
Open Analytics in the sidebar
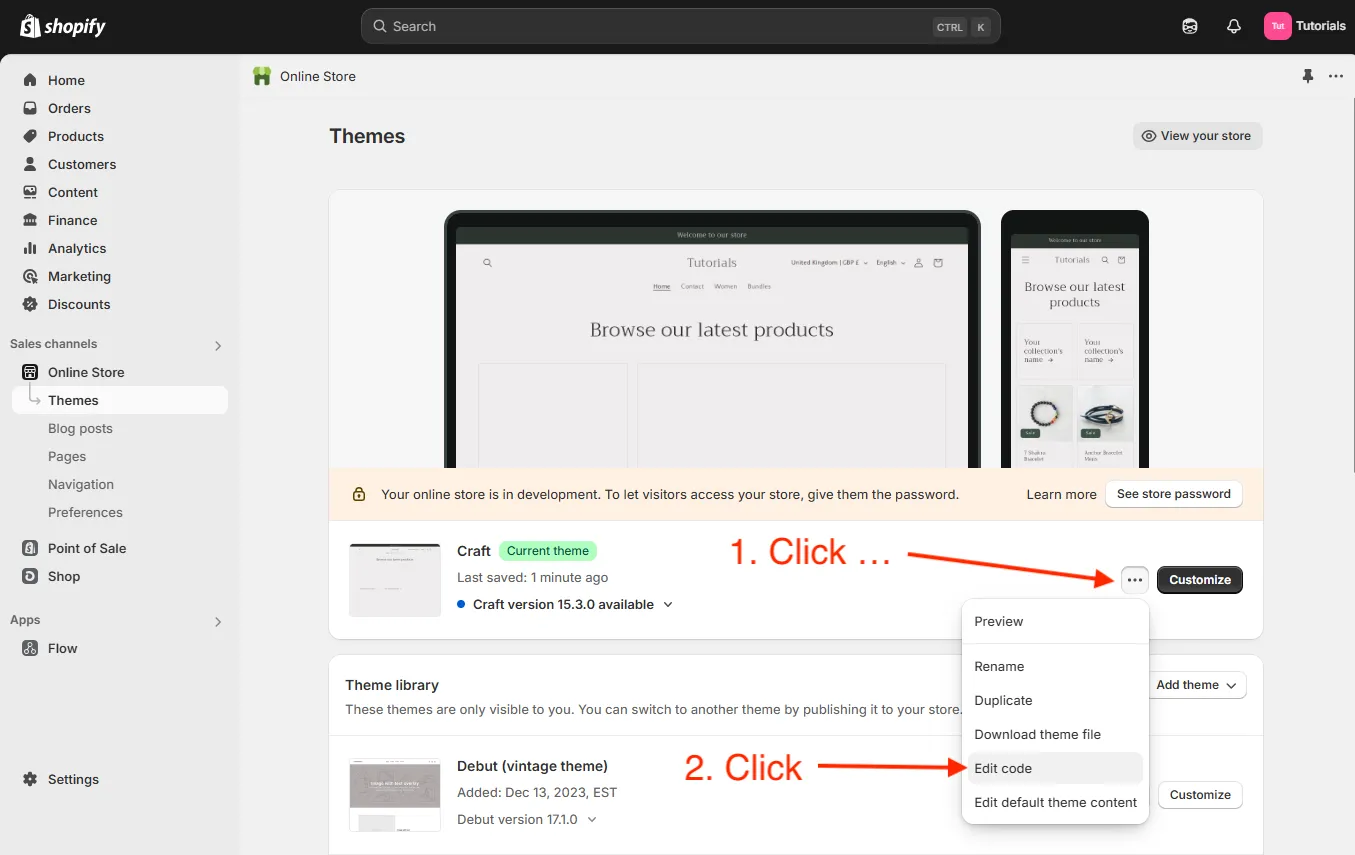pyautogui.click(x=78, y=248)
